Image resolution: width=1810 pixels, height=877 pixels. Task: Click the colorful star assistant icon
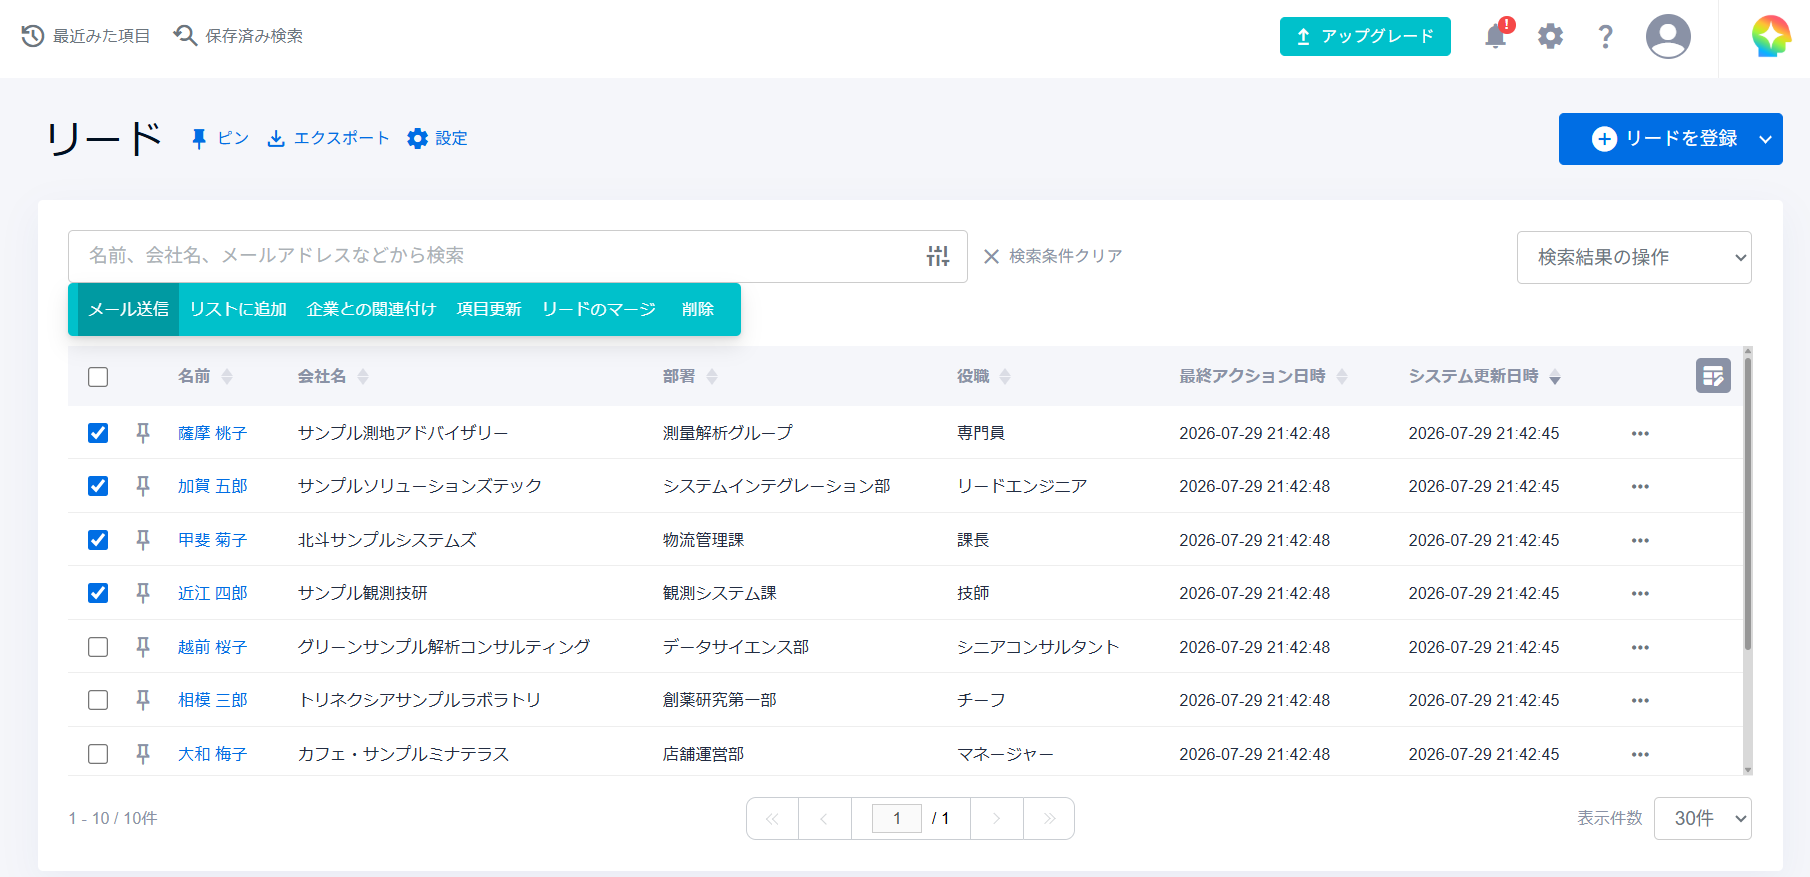(x=1771, y=37)
